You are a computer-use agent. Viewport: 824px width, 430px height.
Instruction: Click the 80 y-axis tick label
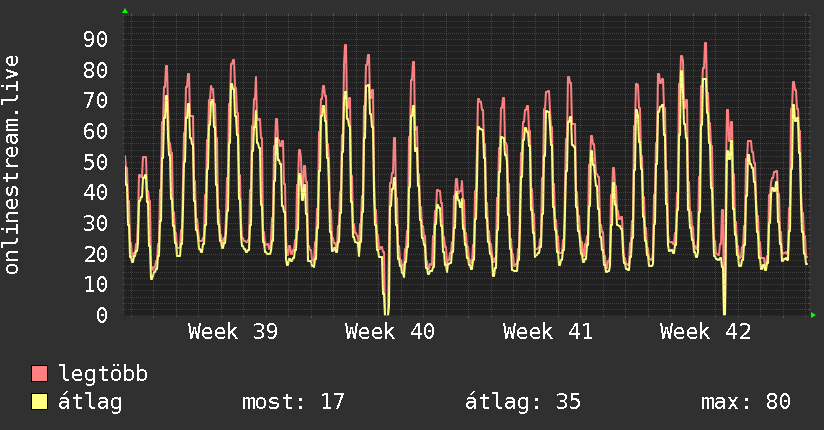click(x=96, y=70)
